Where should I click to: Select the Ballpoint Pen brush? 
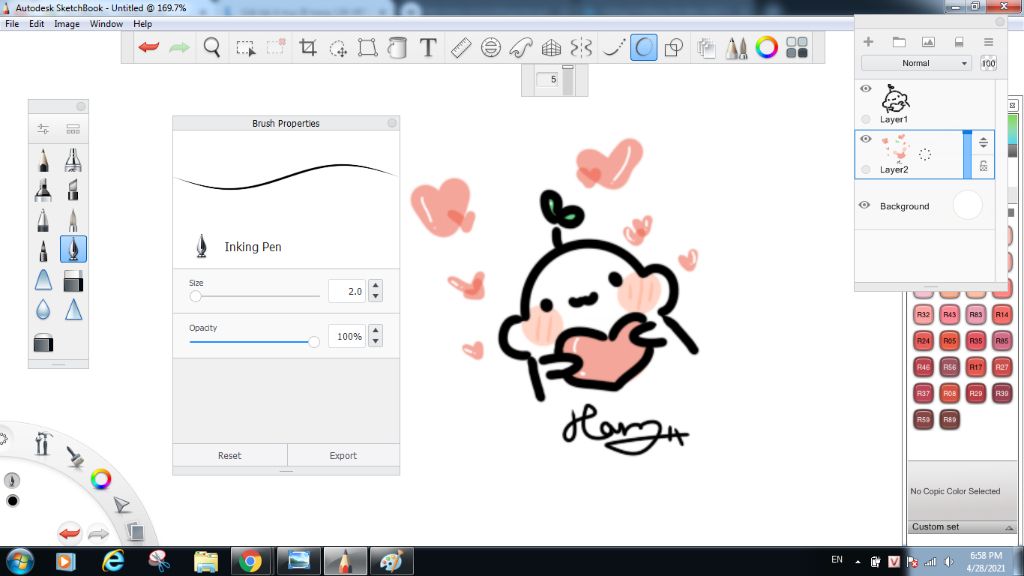pyautogui.click(x=43, y=220)
